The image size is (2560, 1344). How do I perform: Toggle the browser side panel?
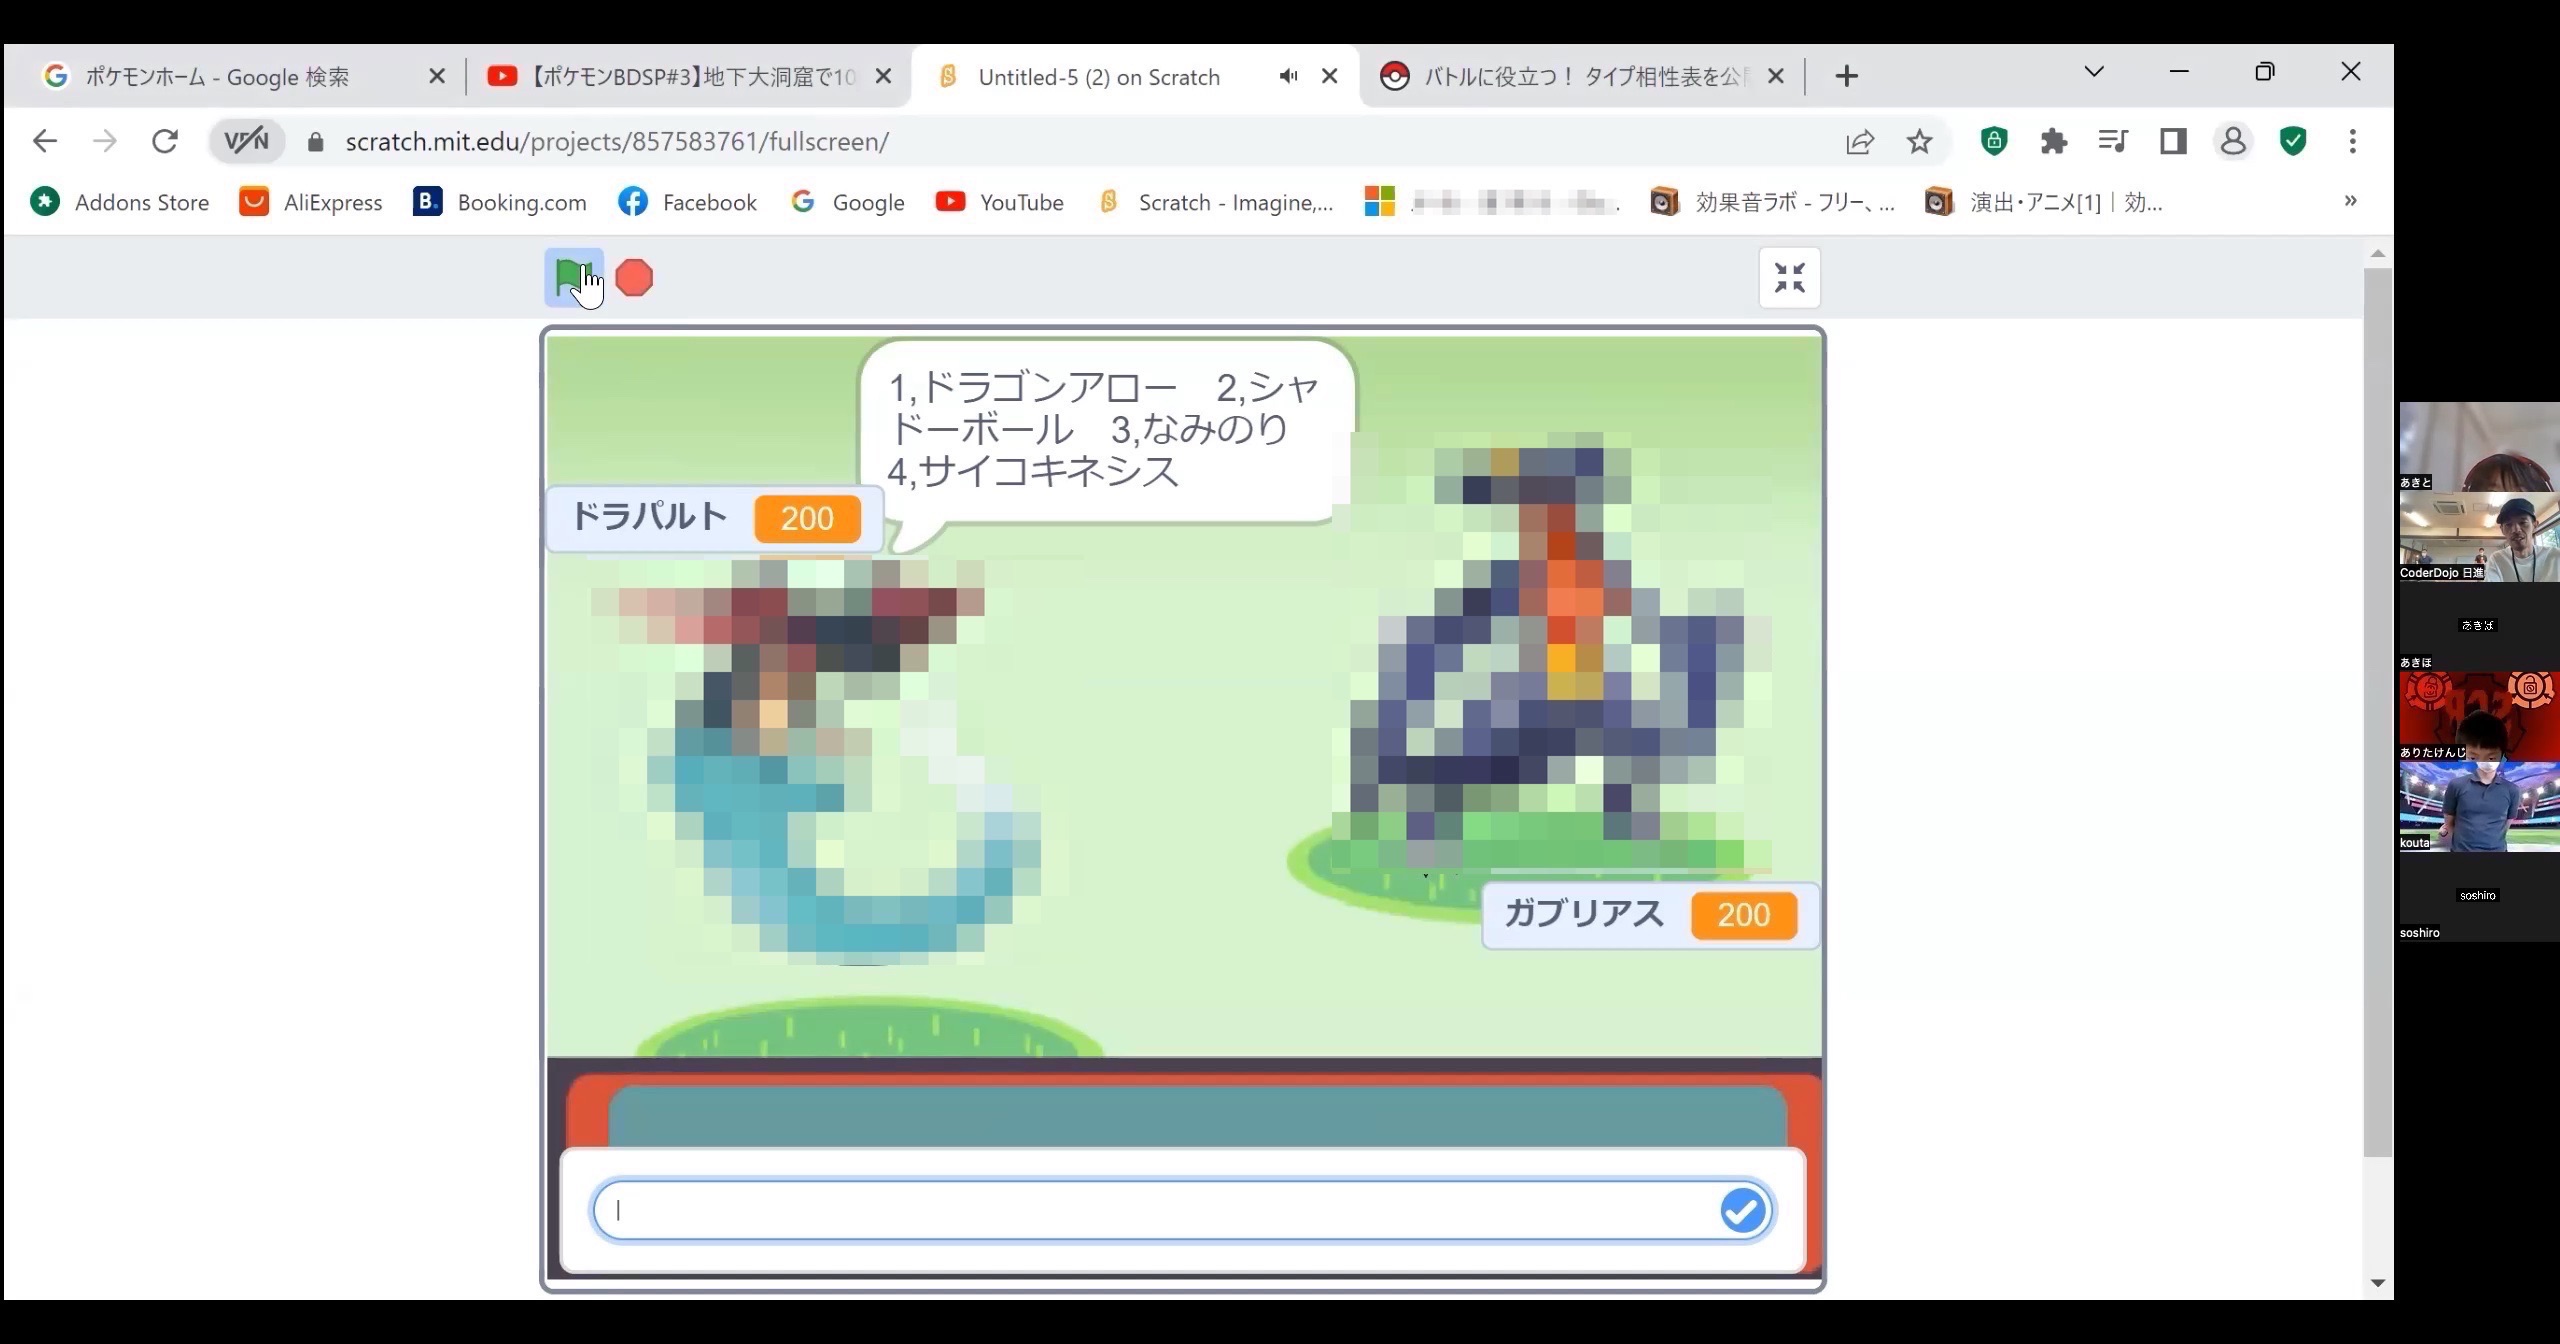2173,141
